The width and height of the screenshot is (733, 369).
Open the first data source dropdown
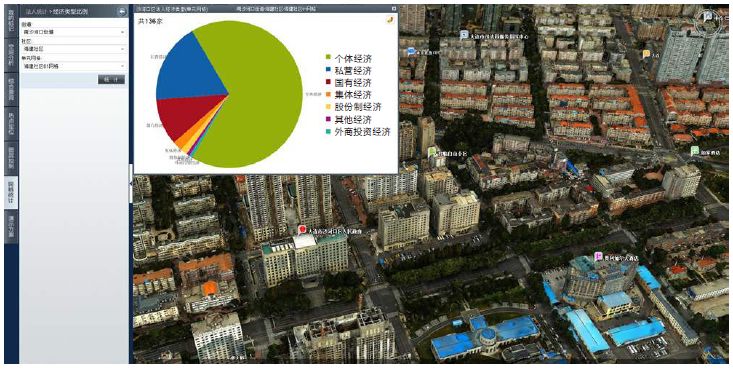[73, 32]
